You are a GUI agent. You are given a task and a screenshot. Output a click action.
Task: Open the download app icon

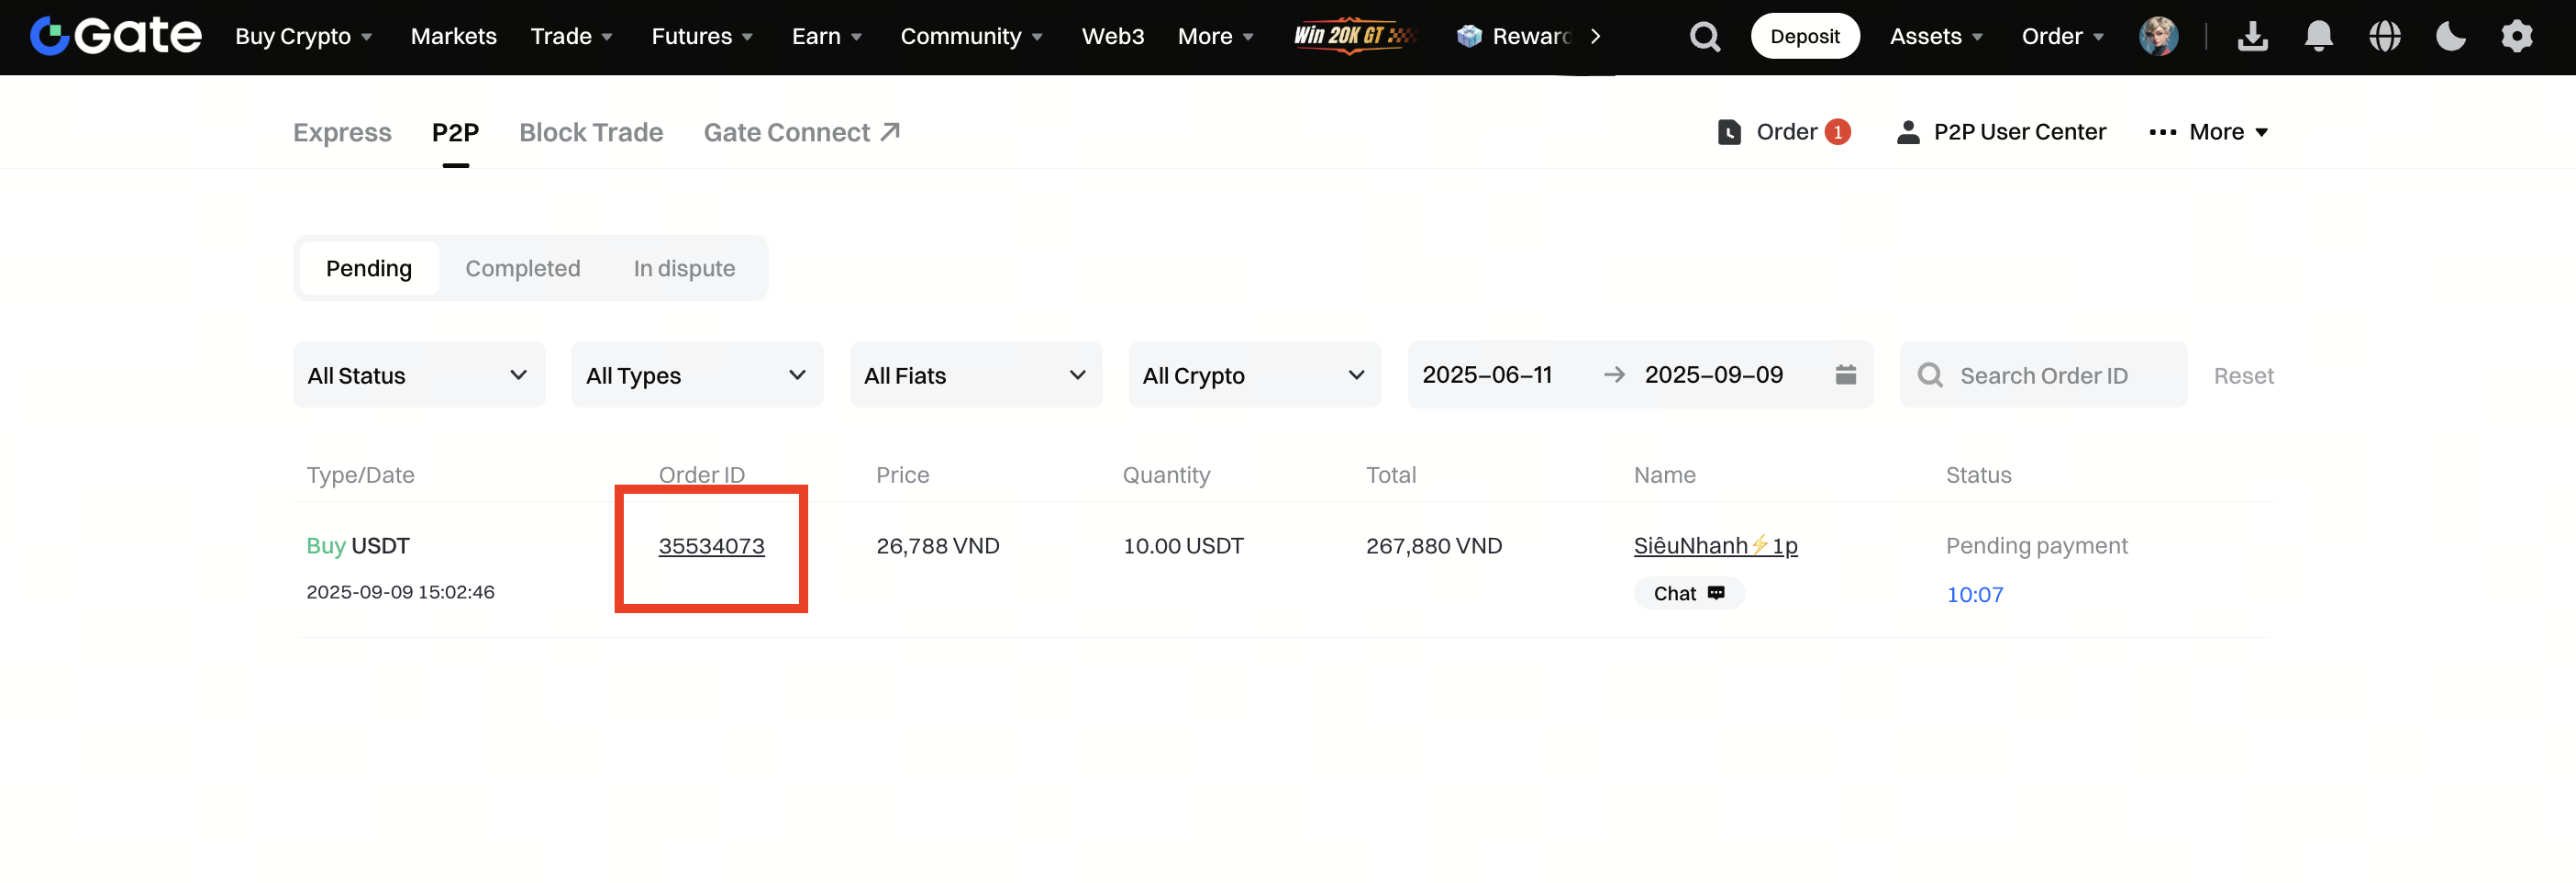[2252, 37]
